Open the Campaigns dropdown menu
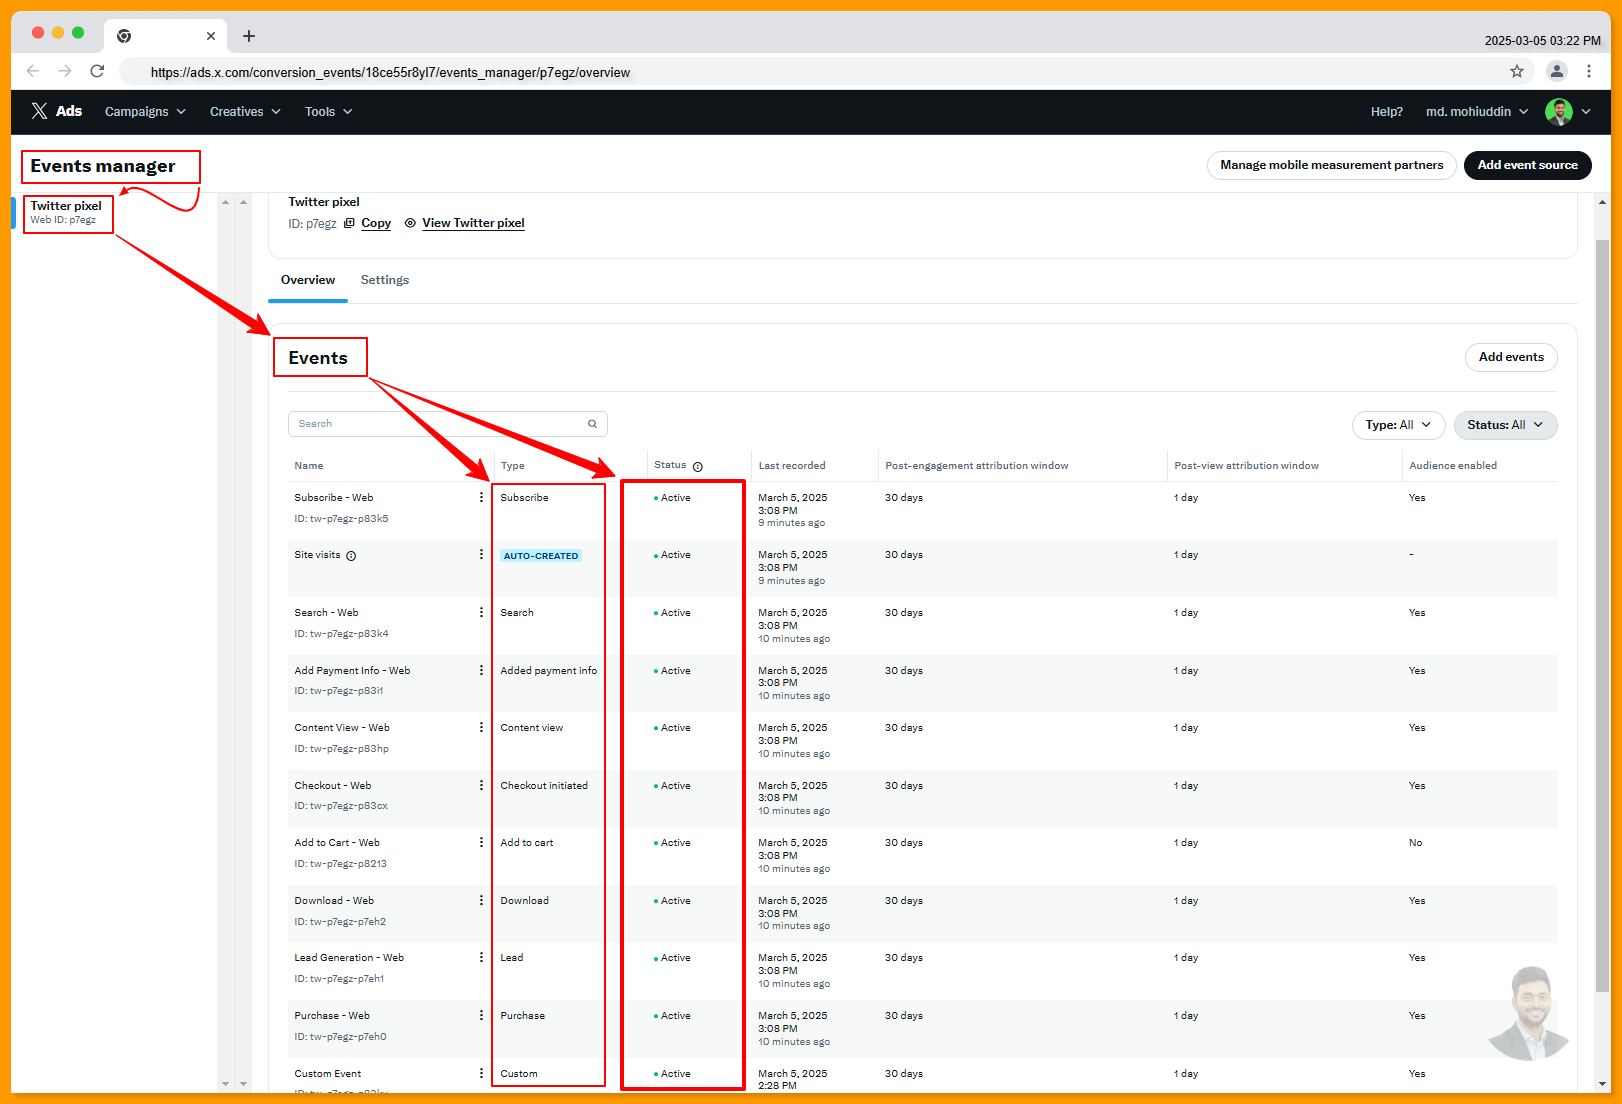This screenshot has height=1104, width=1622. 145,112
